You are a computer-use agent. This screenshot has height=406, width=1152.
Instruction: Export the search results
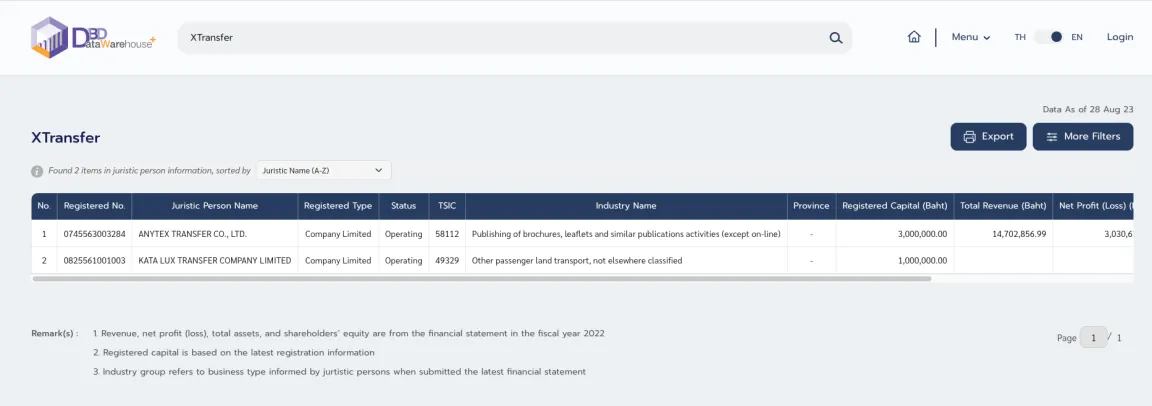click(x=988, y=137)
